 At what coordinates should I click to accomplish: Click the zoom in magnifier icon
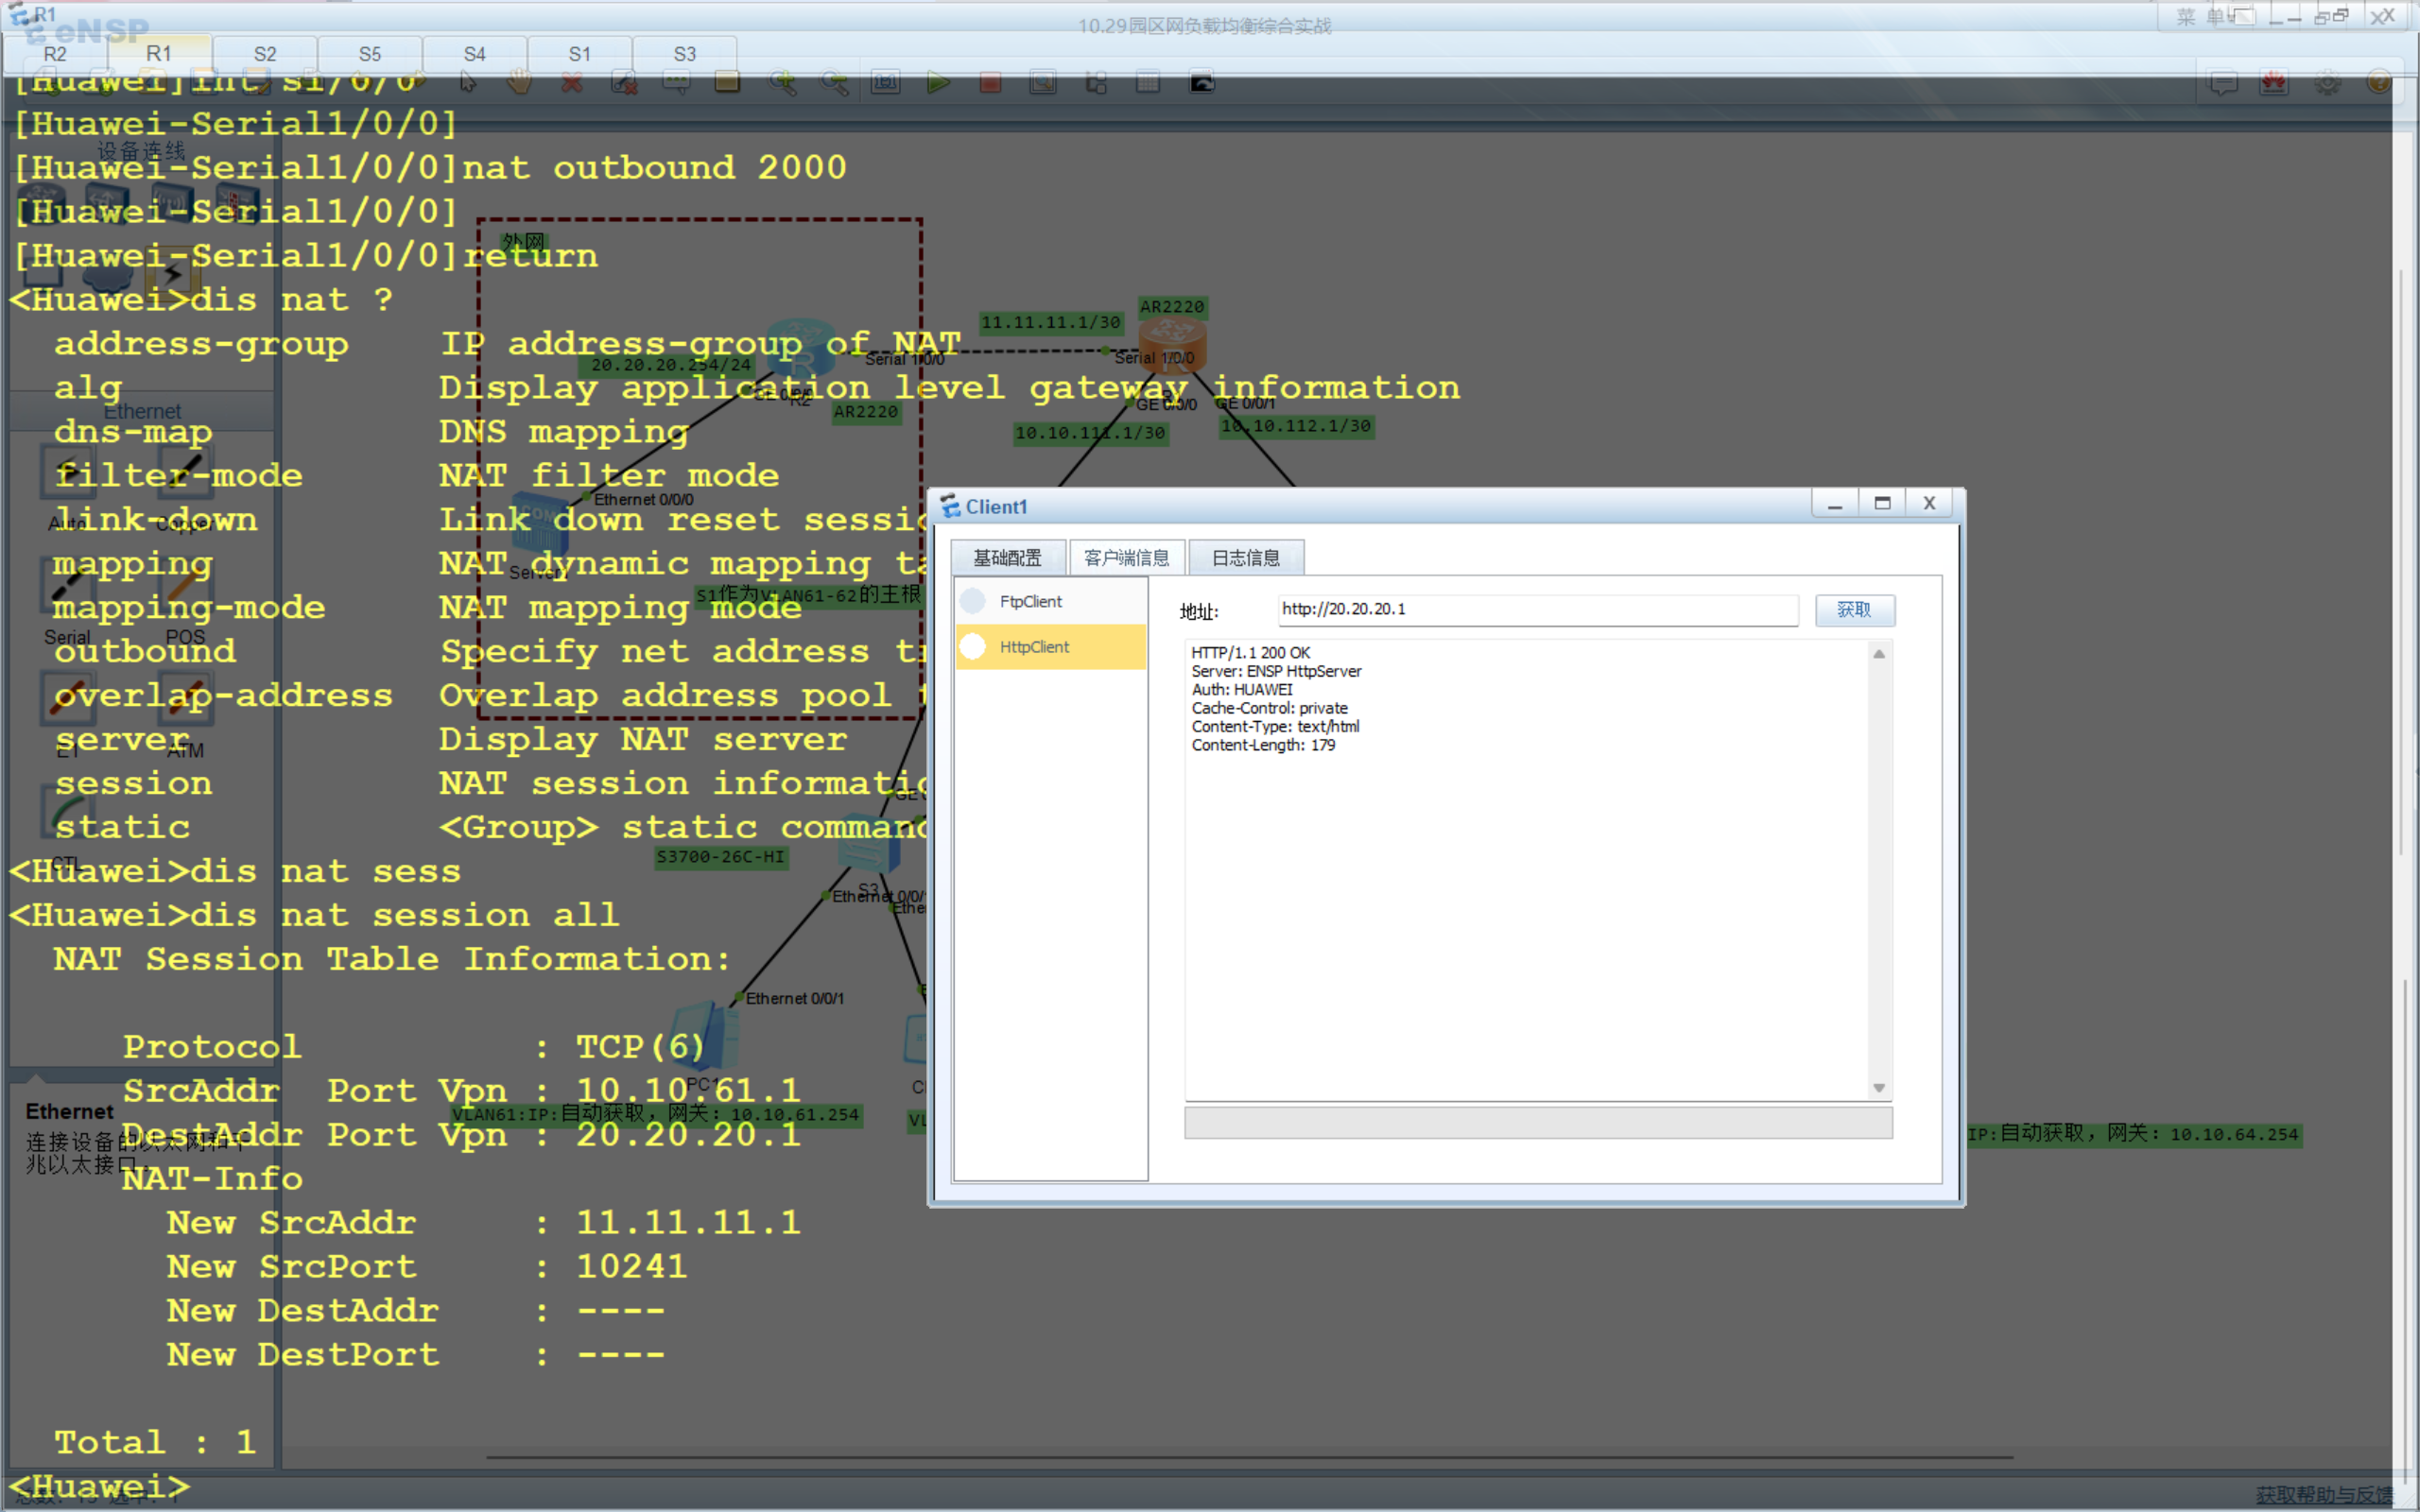(x=782, y=83)
